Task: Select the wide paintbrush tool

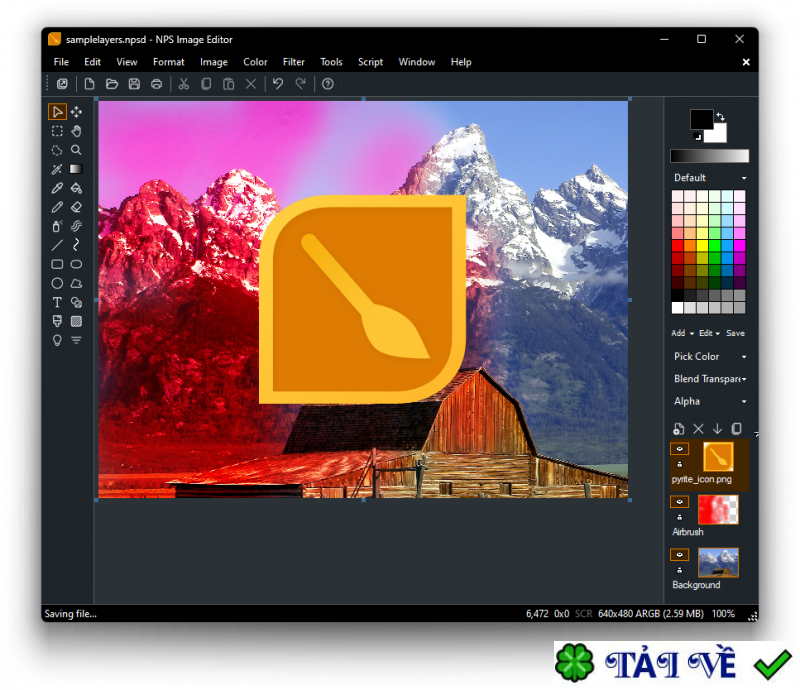Action: [57, 321]
